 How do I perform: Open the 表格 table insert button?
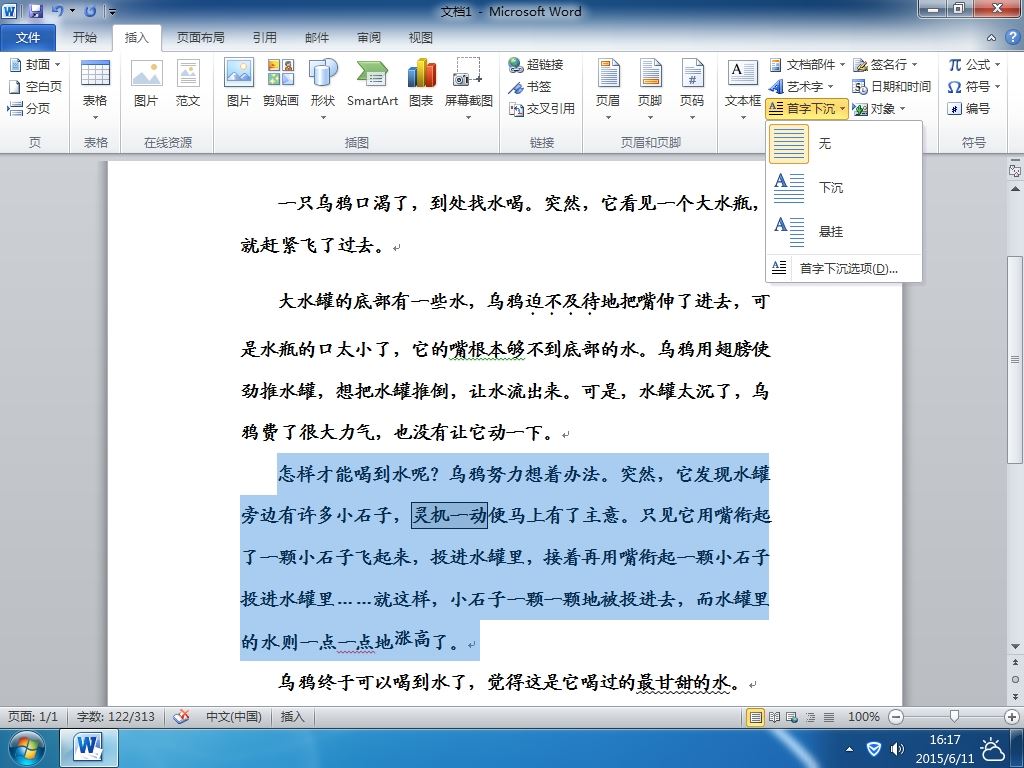click(95, 90)
